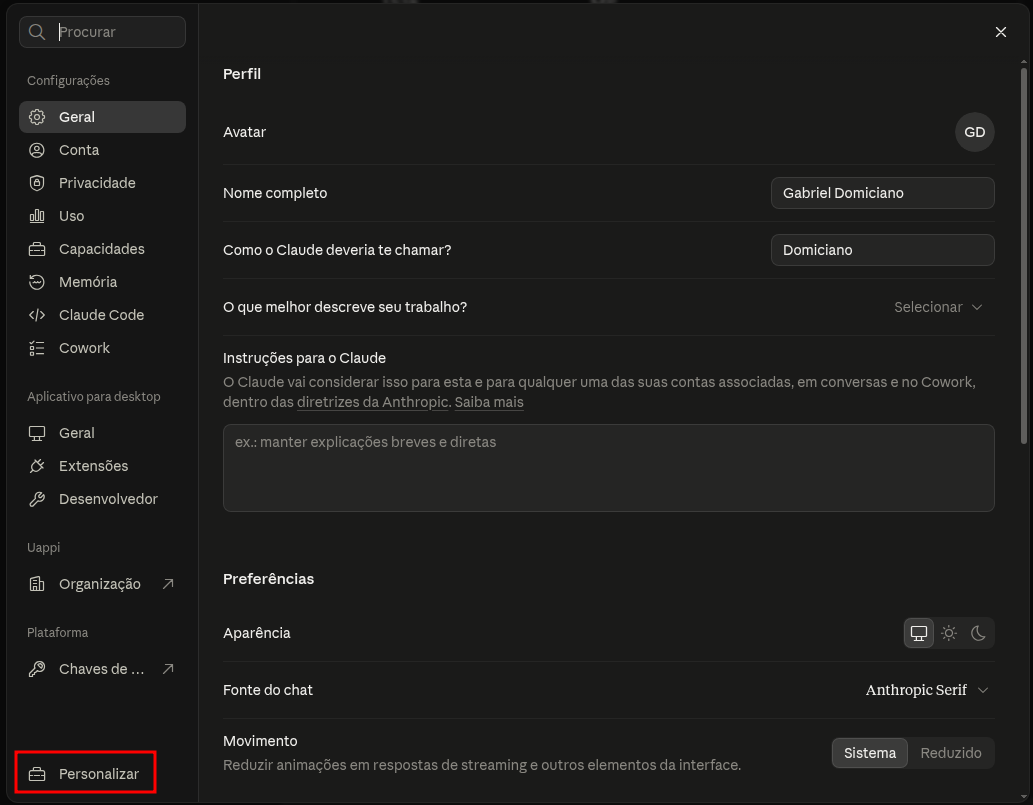This screenshot has height=805, width=1033.
Task: Click the Nome completo field
Action: (882, 193)
